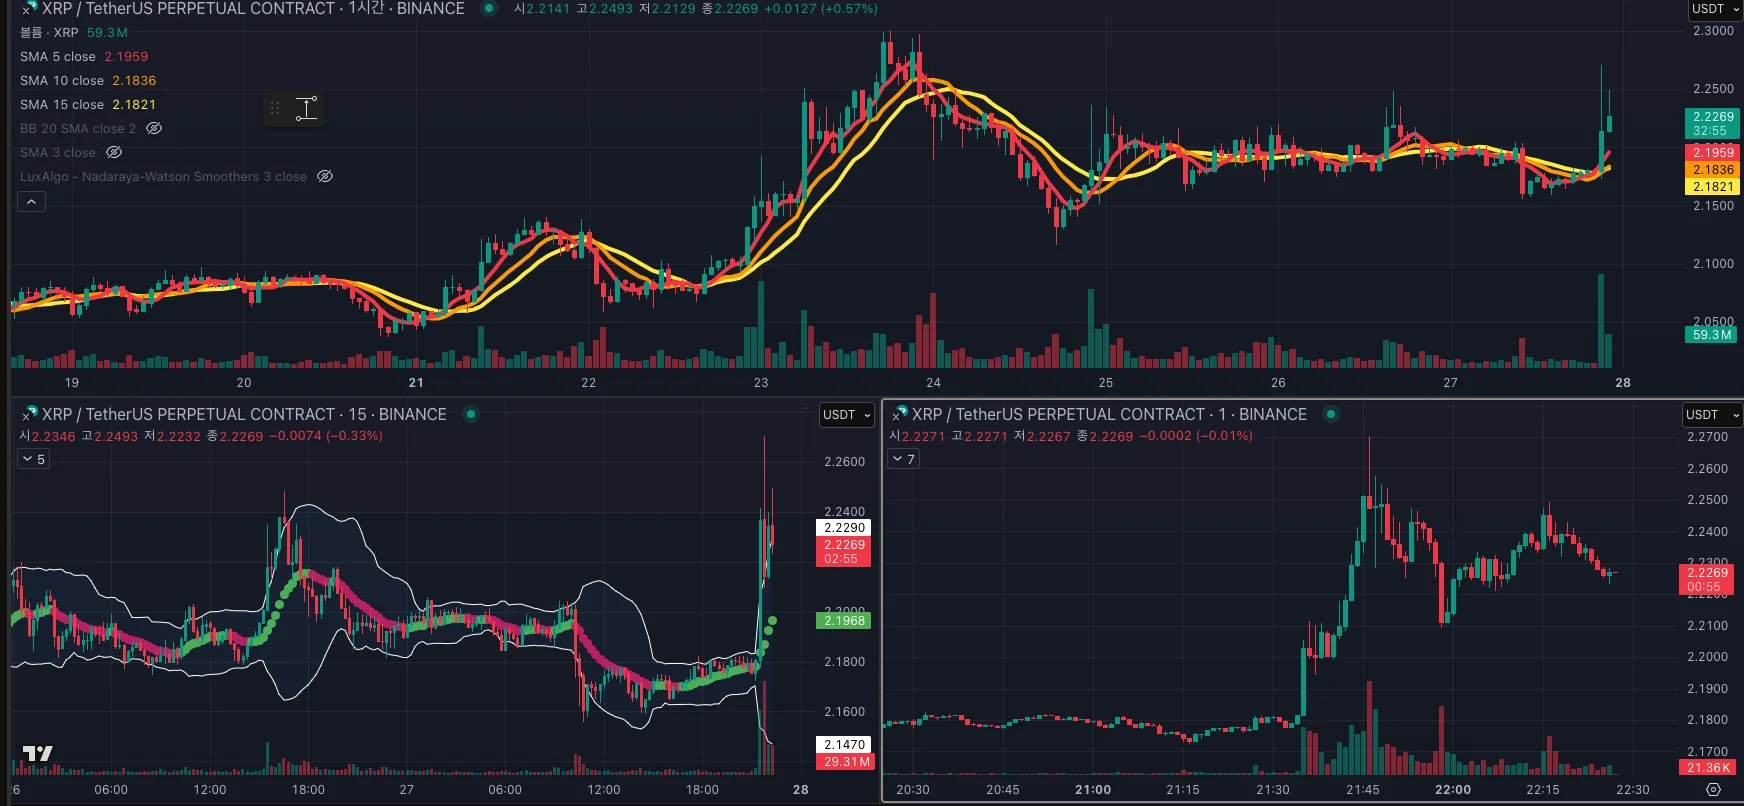Expand the 7 indicators legend on 1-minute chart

click(x=904, y=459)
